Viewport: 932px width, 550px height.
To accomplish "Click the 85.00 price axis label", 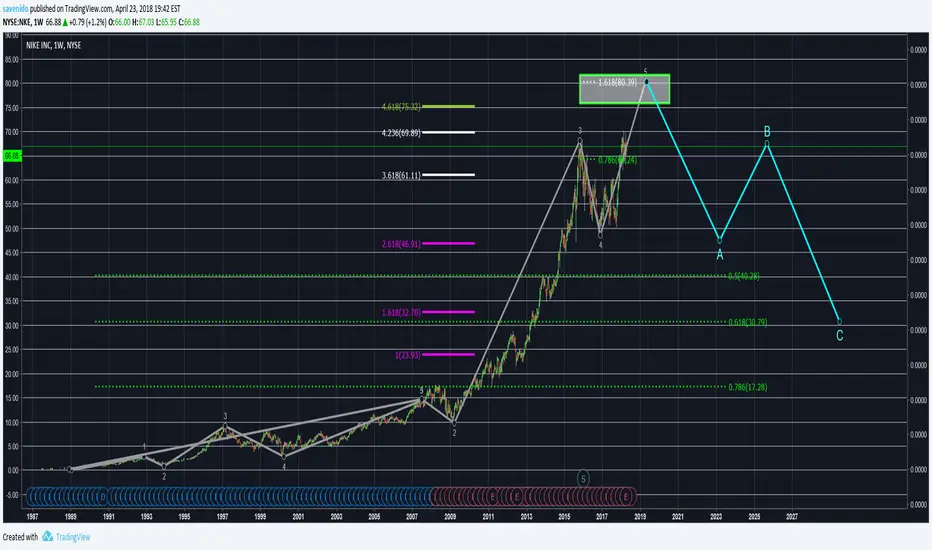I will tap(11, 59).
